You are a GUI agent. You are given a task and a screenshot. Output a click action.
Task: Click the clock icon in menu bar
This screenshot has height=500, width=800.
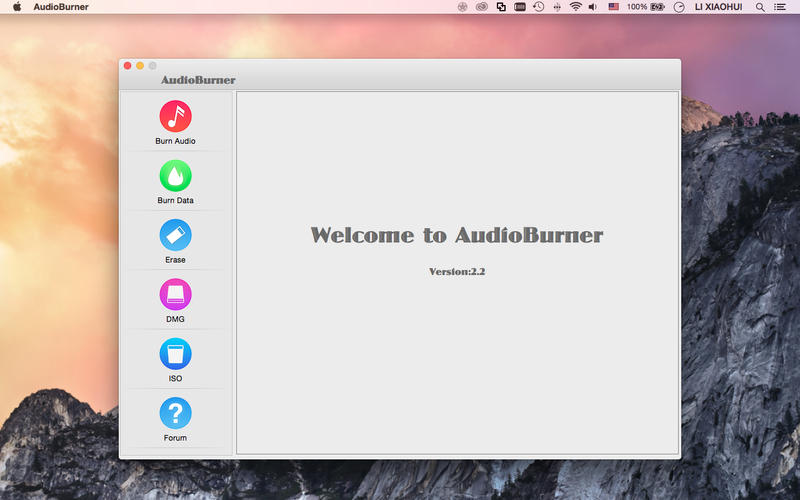[x=679, y=7]
